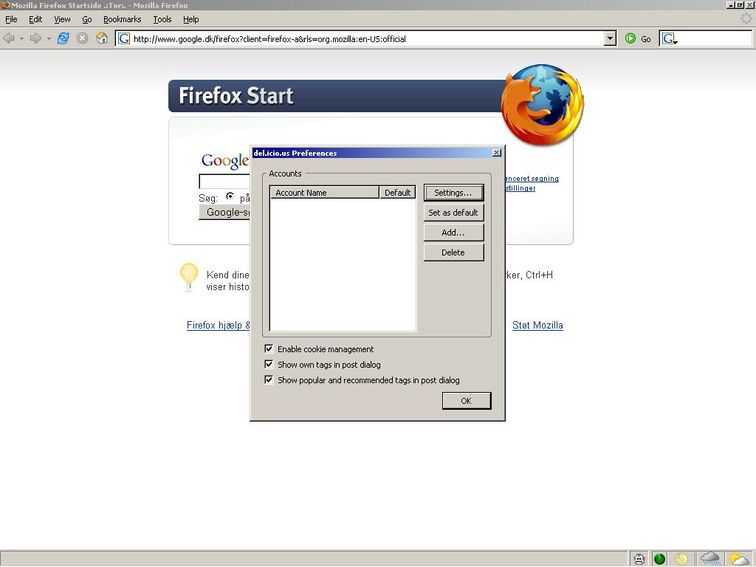Open the Help menu
The width and height of the screenshot is (756, 567).
pyautogui.click(x=191, y=19)
